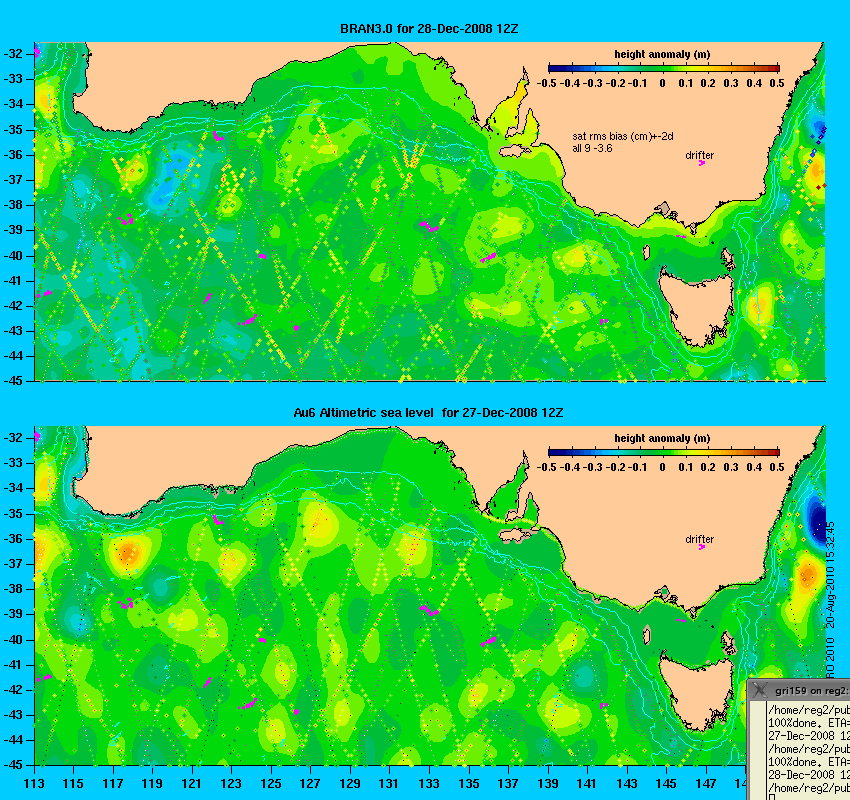Click the '-38' latitude label on the top plot
850x800 pixels.
click(x=13, y=205)
